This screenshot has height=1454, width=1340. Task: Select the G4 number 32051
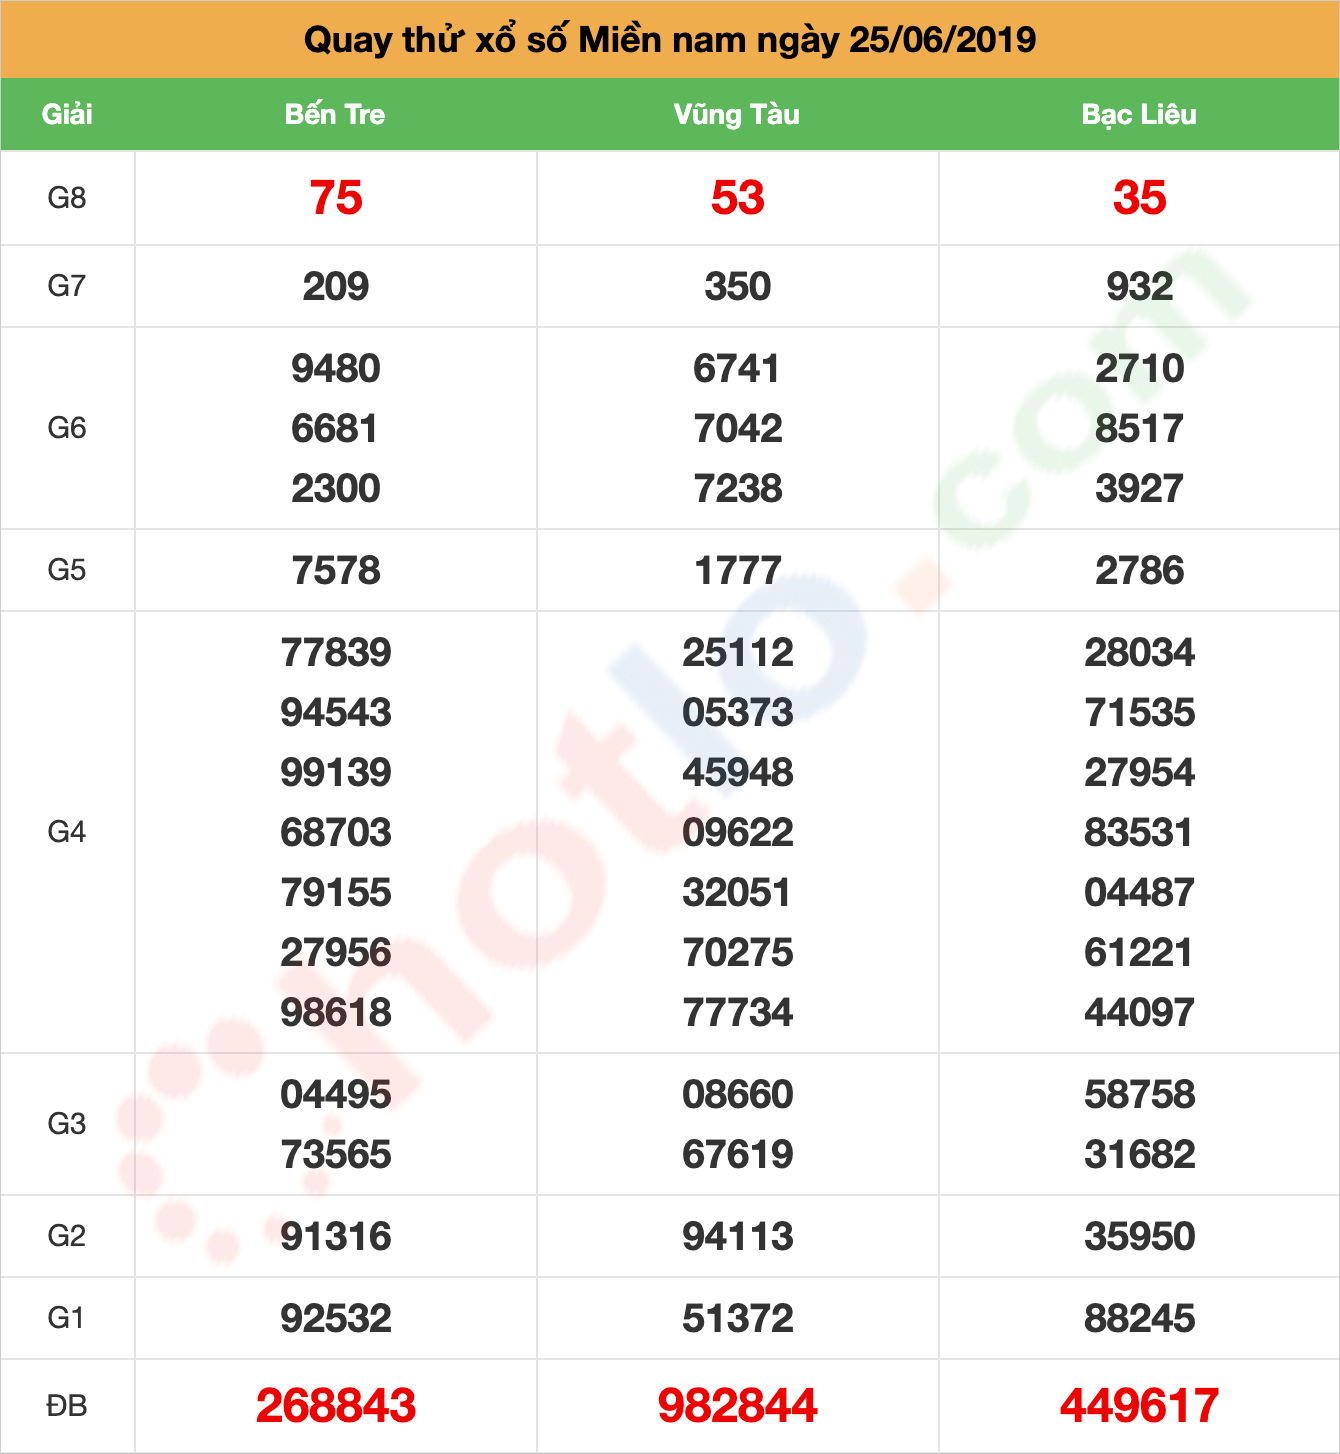pyautogui.click(x=738, y=893)
